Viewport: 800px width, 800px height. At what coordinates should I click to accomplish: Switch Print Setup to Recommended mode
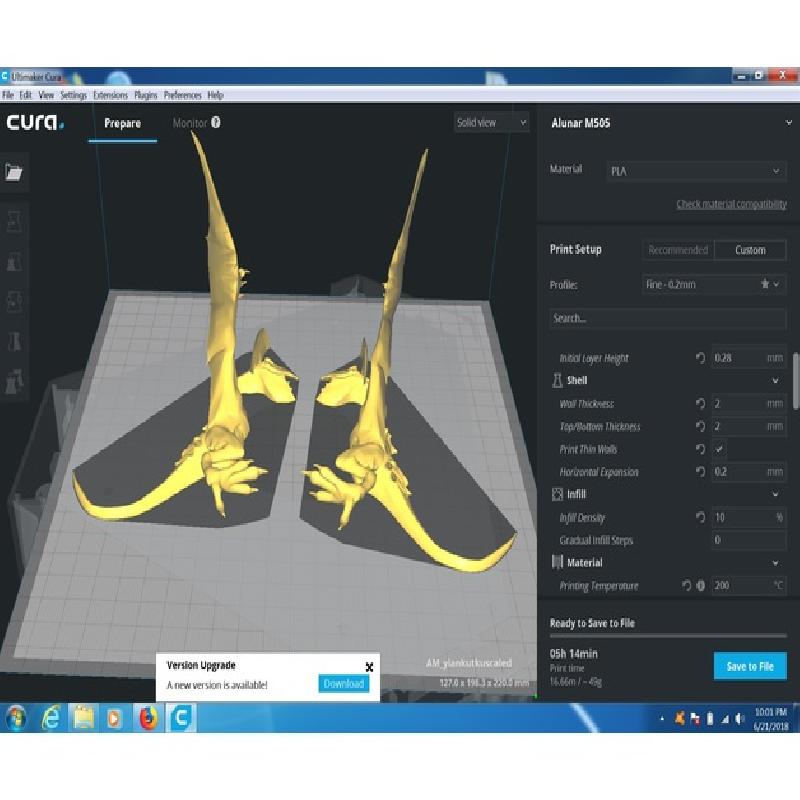click(x=678, y=250)
